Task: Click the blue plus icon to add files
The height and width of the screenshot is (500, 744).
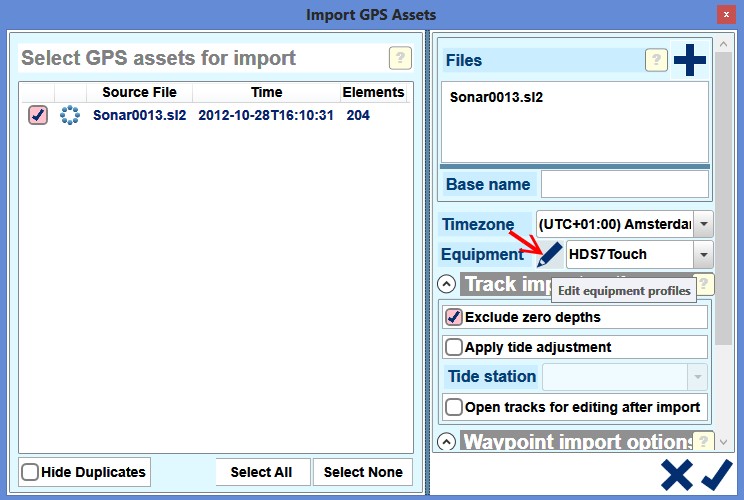Action: point(689,61)
